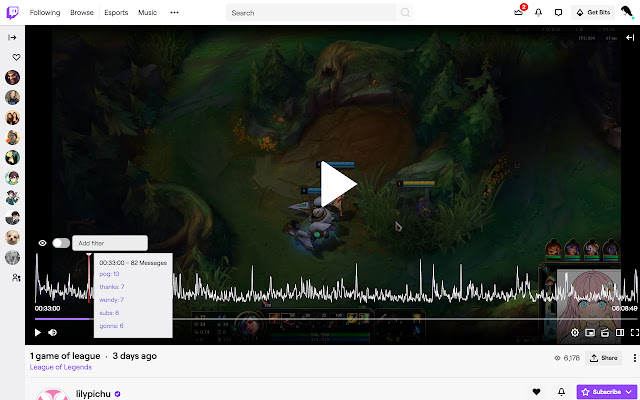The height and width of the screenshot is (400, 640).
Task: Open the three-dots more menu in navigation
Action: tap(174, 13)
